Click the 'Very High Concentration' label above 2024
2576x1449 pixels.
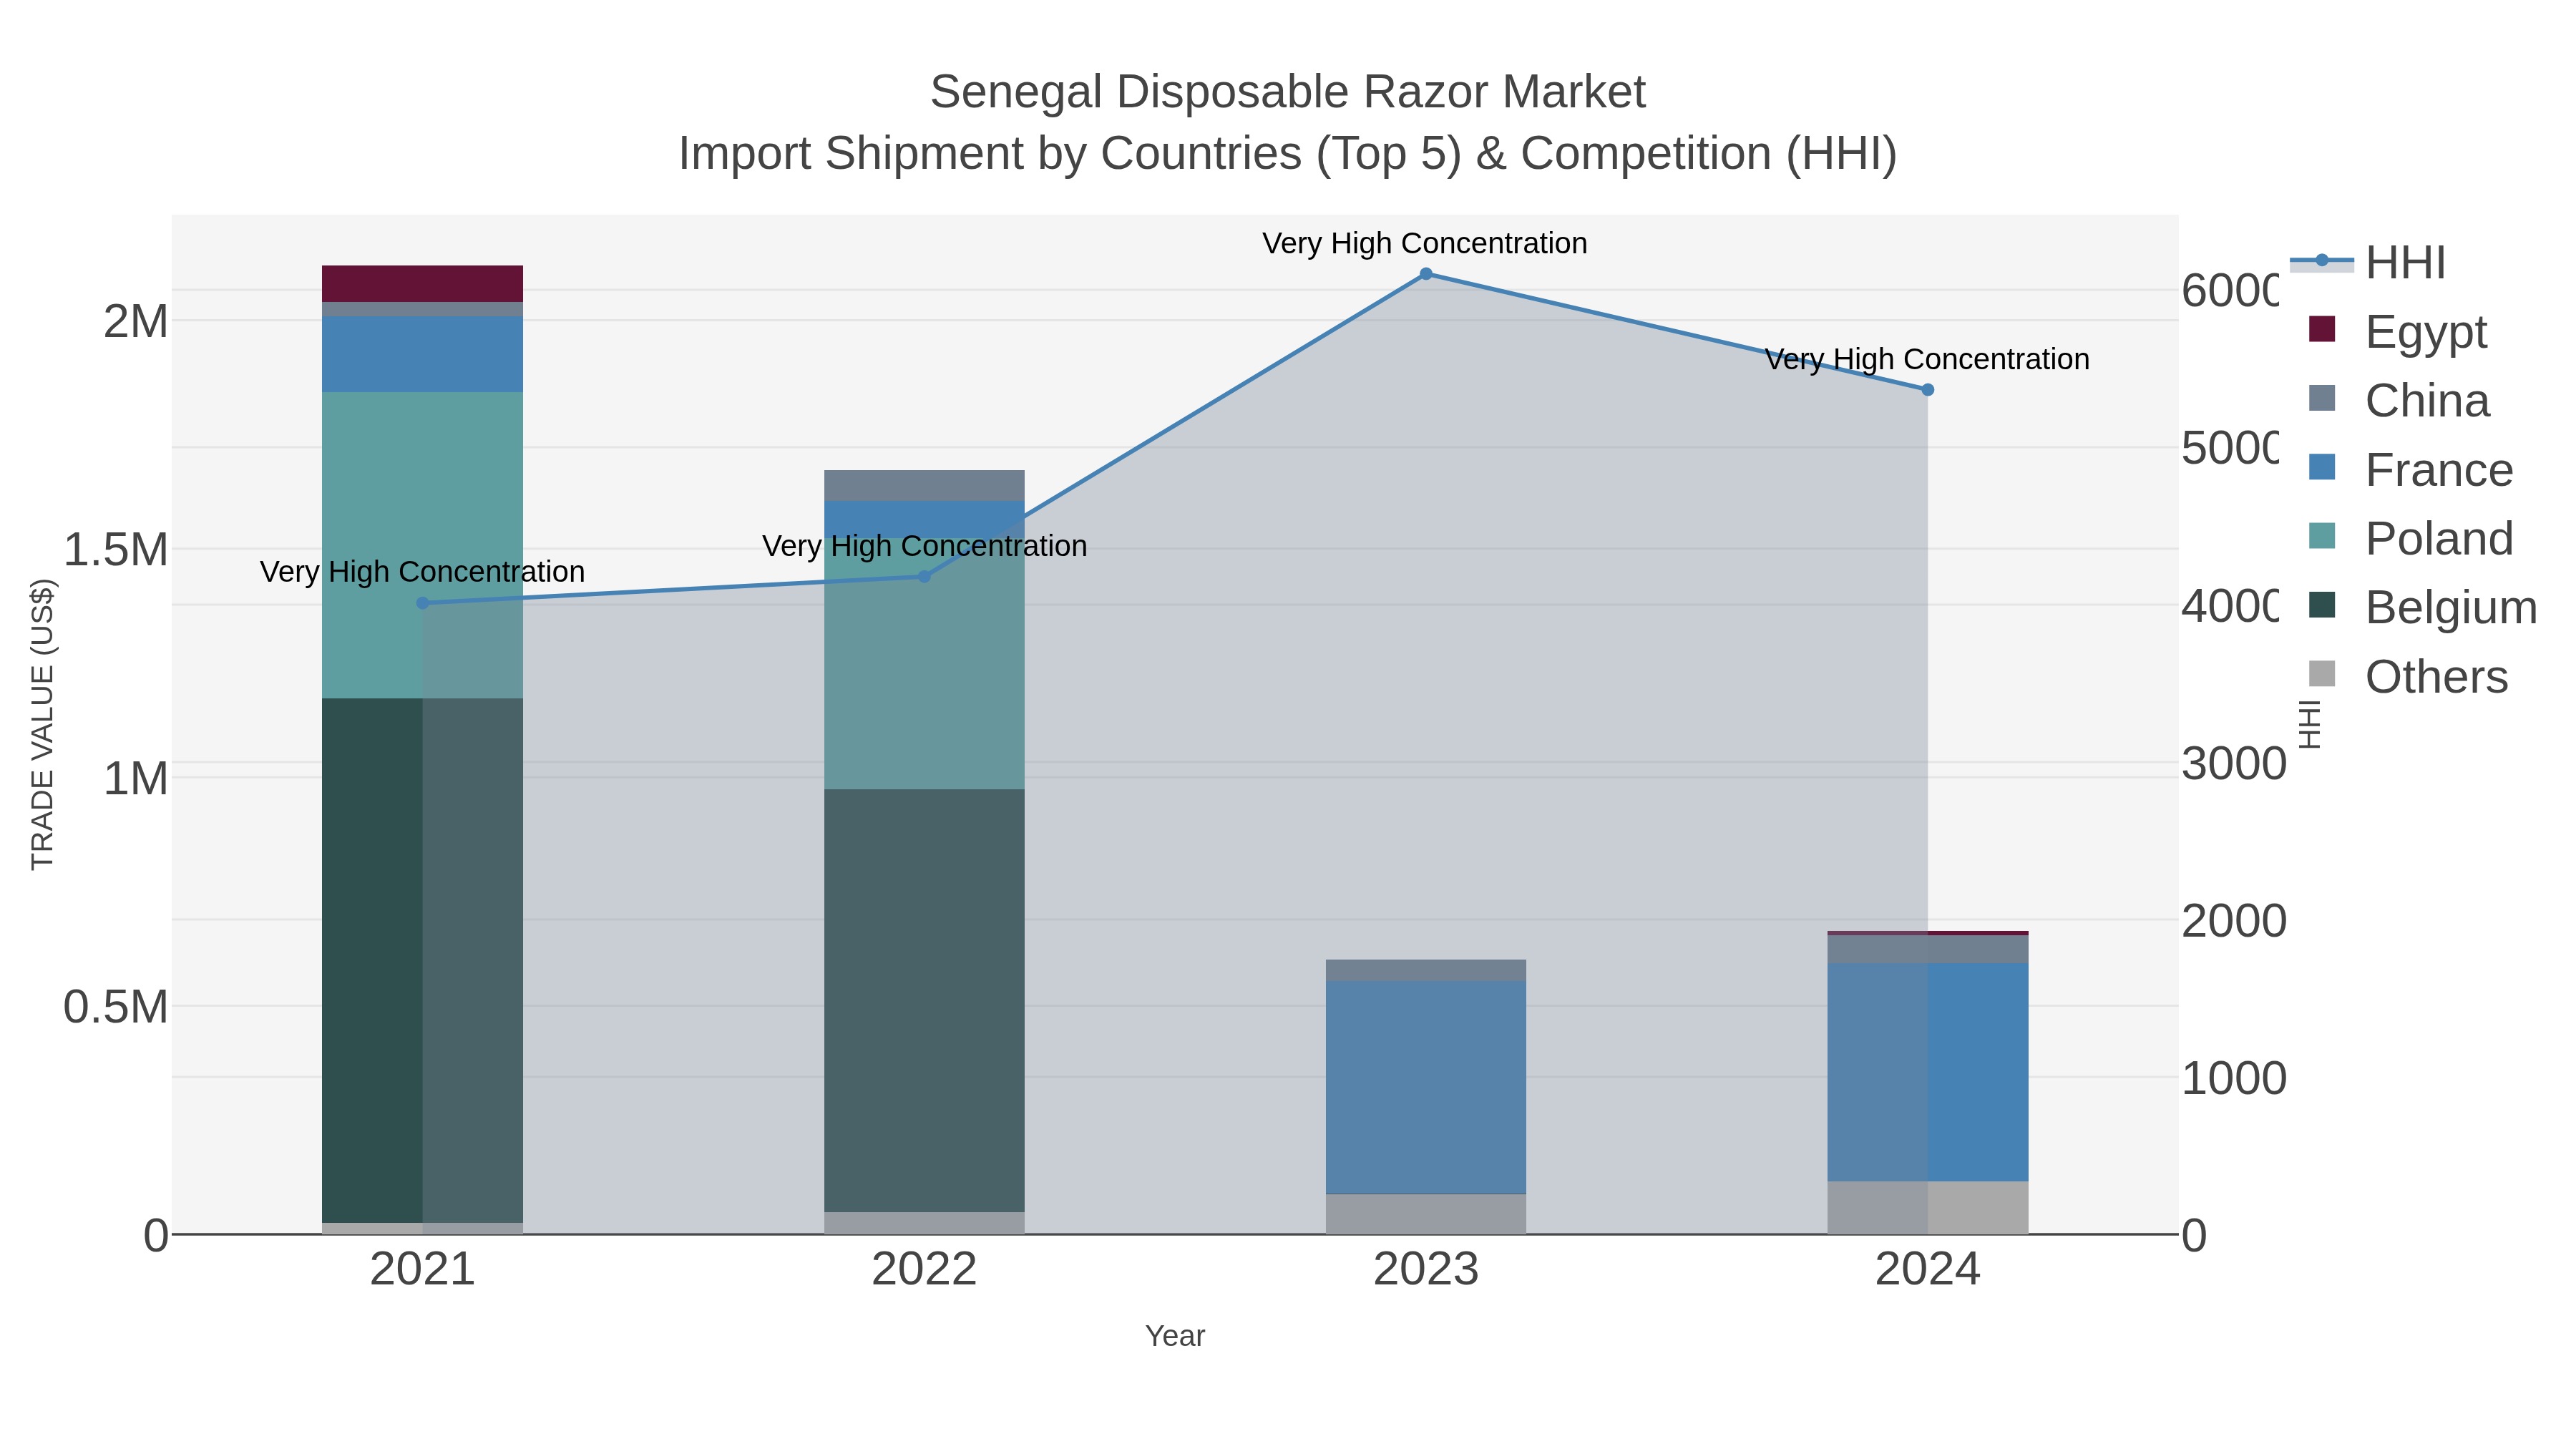click(x=1927, y=359)
